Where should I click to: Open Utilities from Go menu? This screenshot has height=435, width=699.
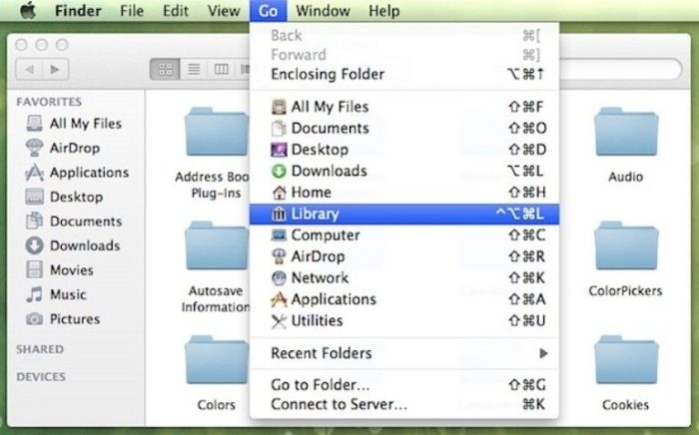[x=404, y=321]
